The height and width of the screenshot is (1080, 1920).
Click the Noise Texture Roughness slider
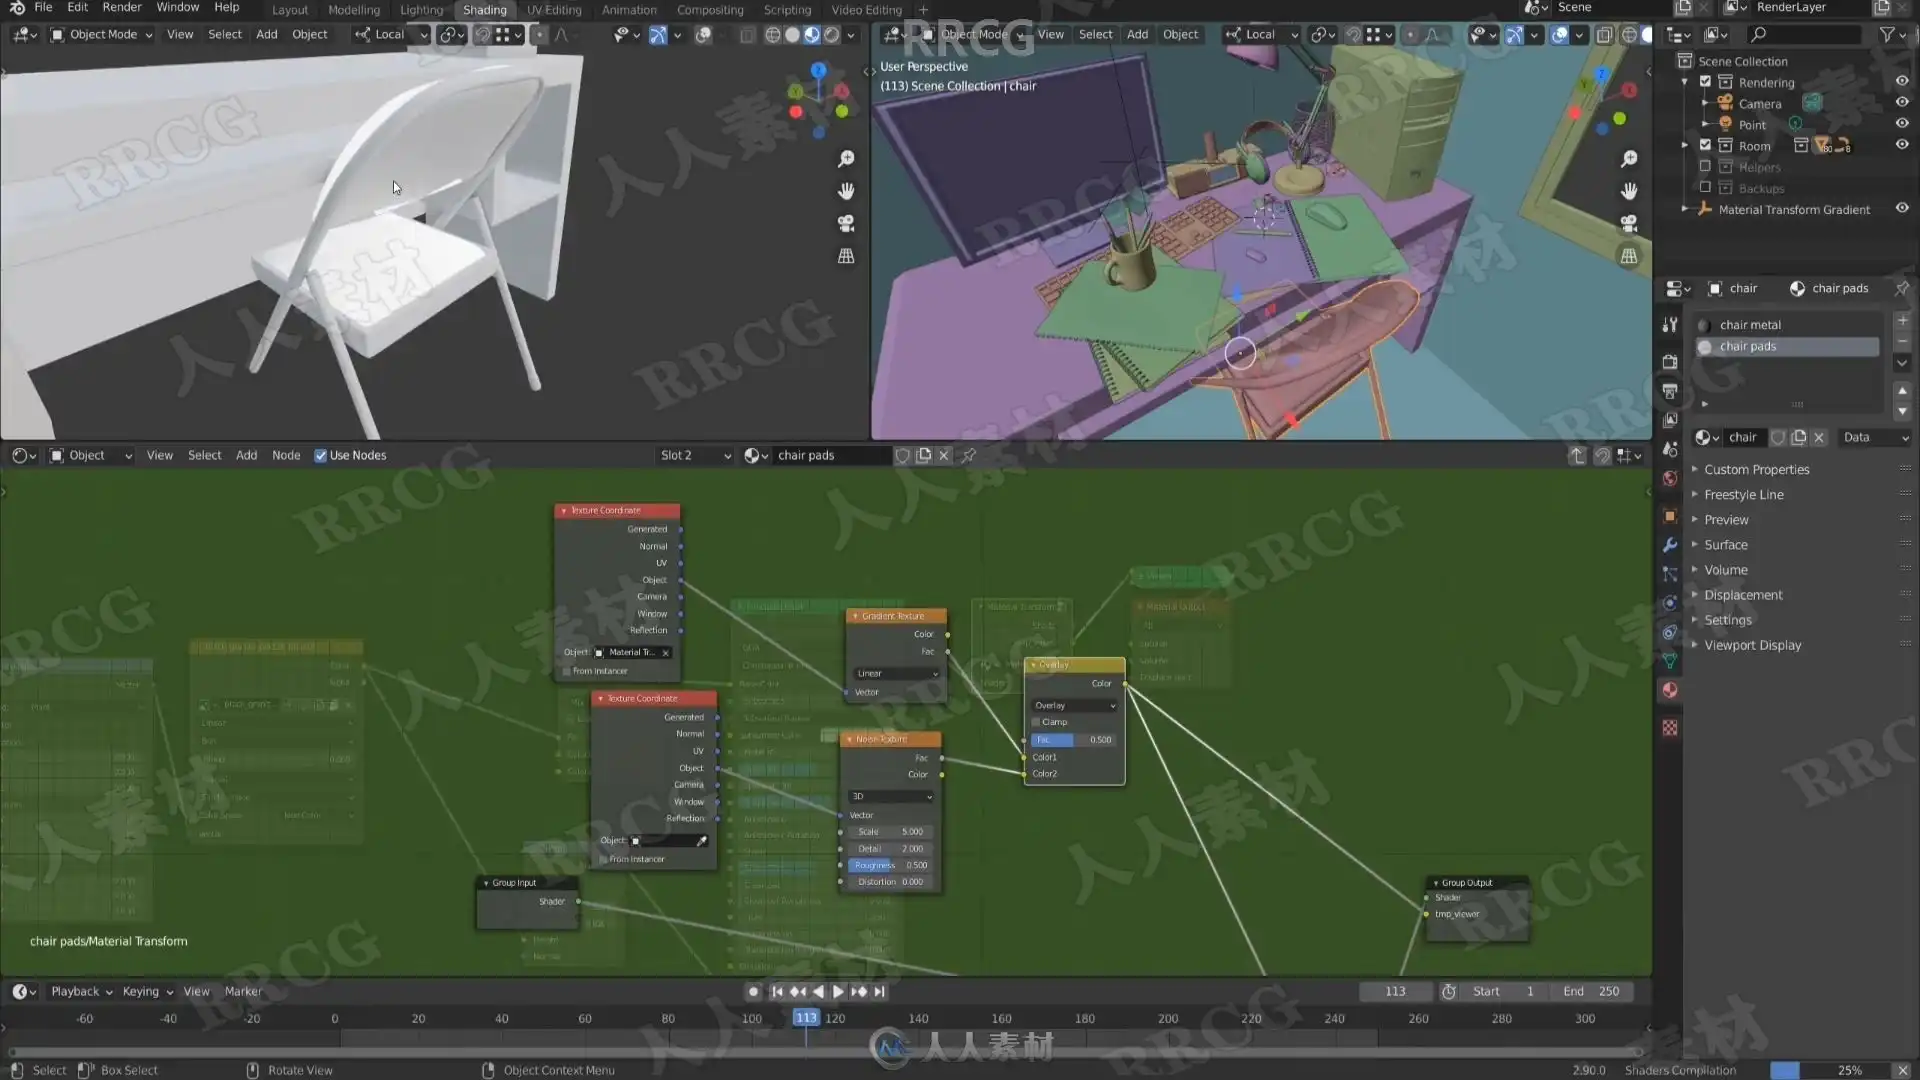click(890, 866)
